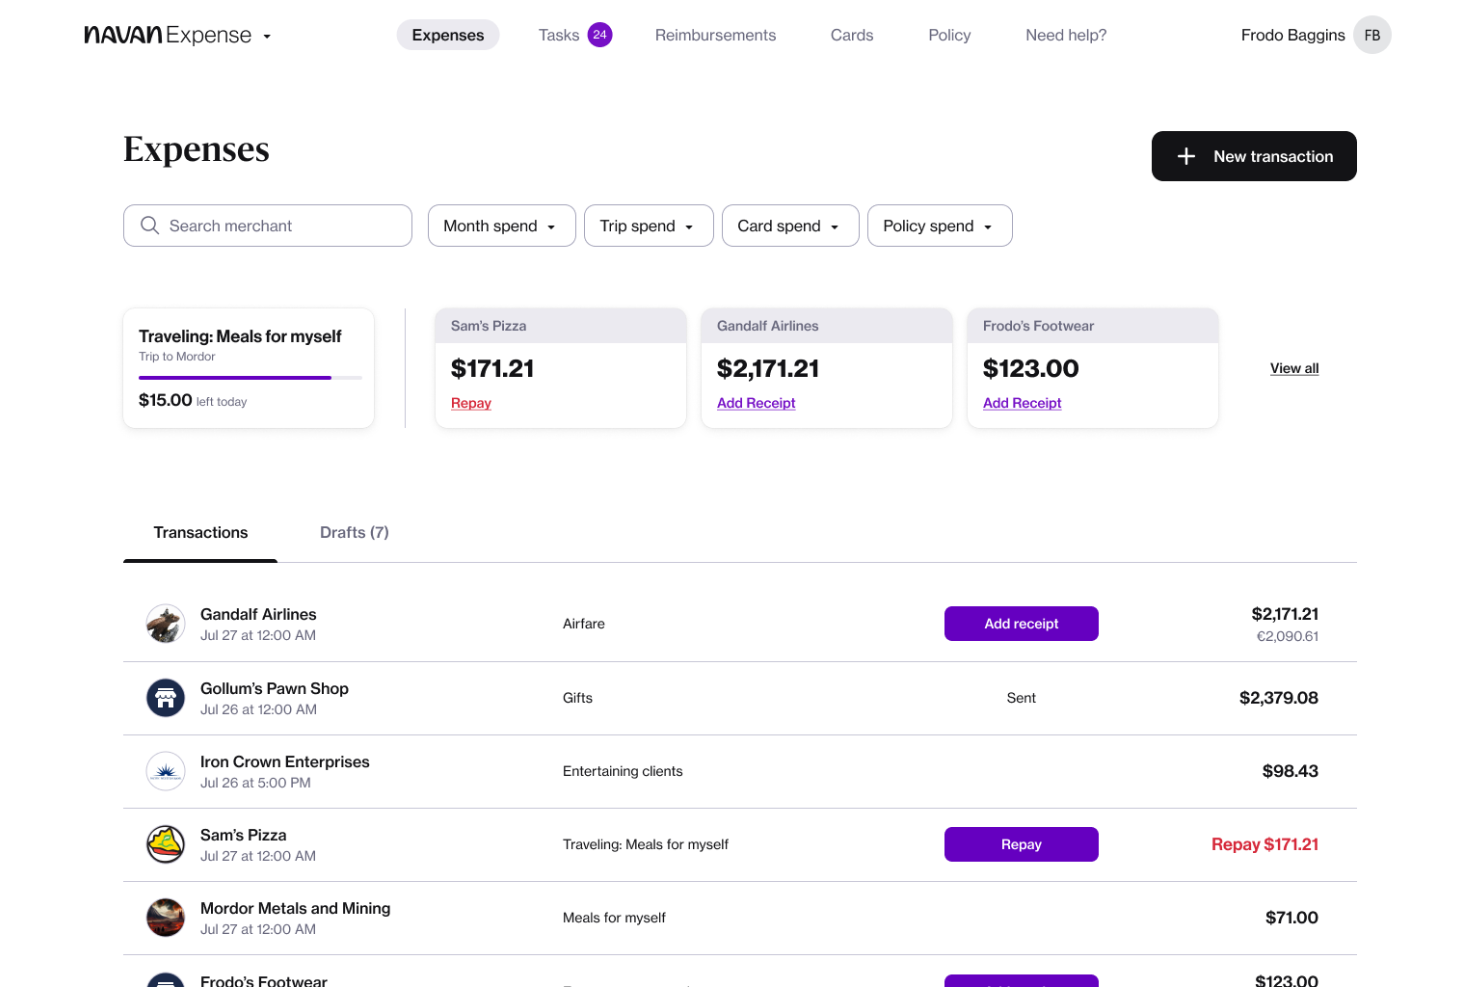Open the Policy spend dropdown
Image resolution: width=1480 pixels, height=987 pixels.
pyautogui.click(x=940, y=226)
